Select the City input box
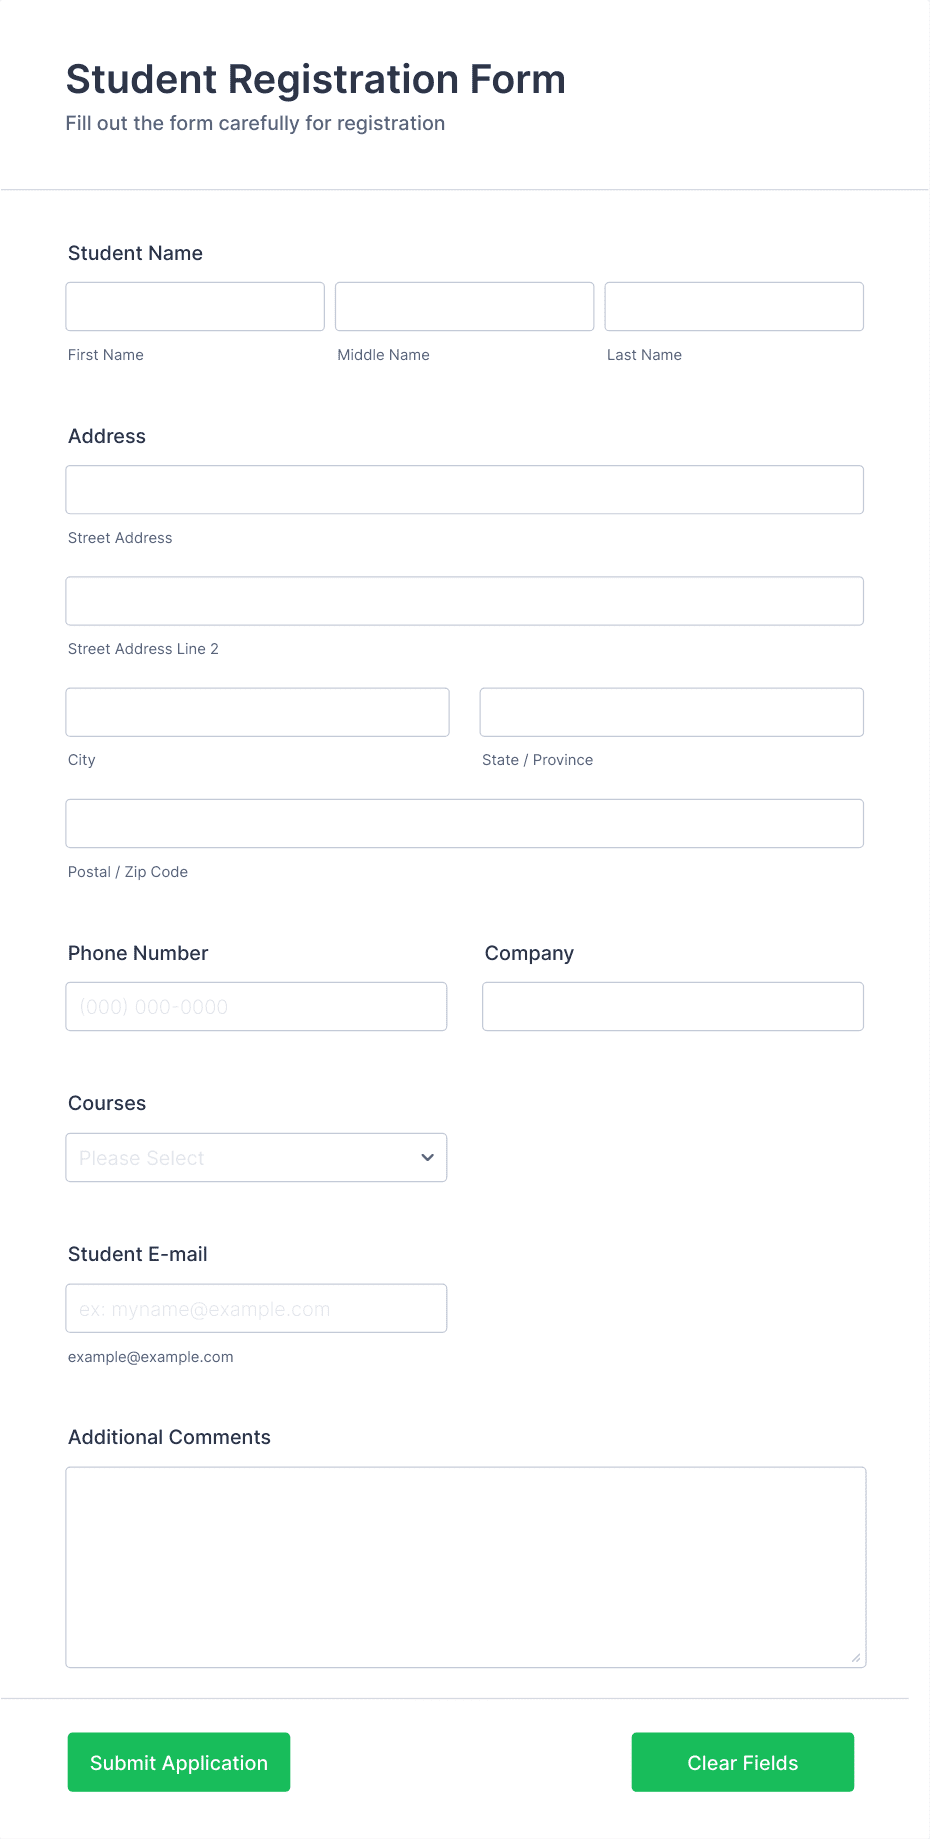 point(257,712)
